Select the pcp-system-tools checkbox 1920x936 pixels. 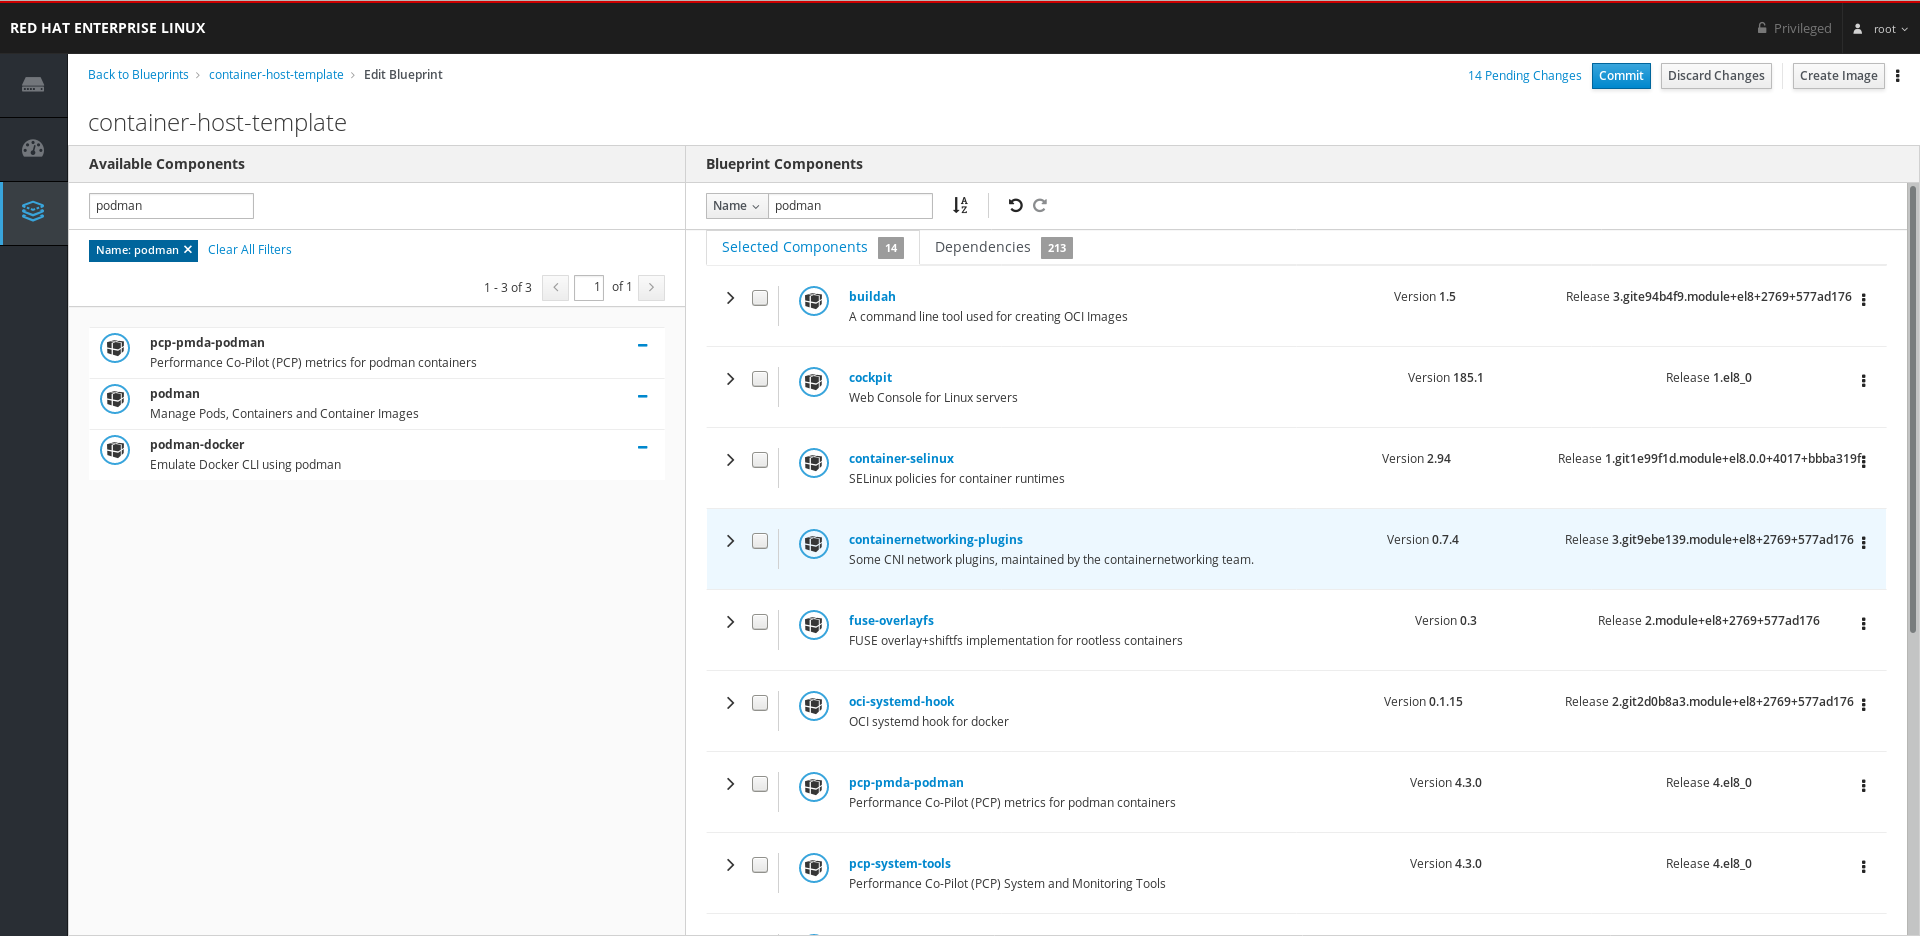(760, 865)
